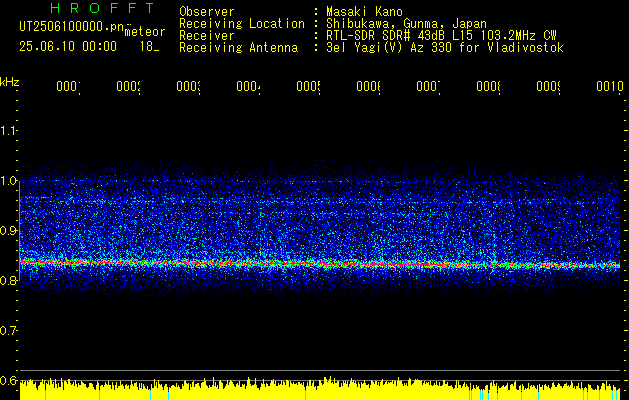Click the receiver info RTL-SDR SDR# 43dB
This screenshot has width=629, height=400.
pyautogui.click(x=387, y=36)
